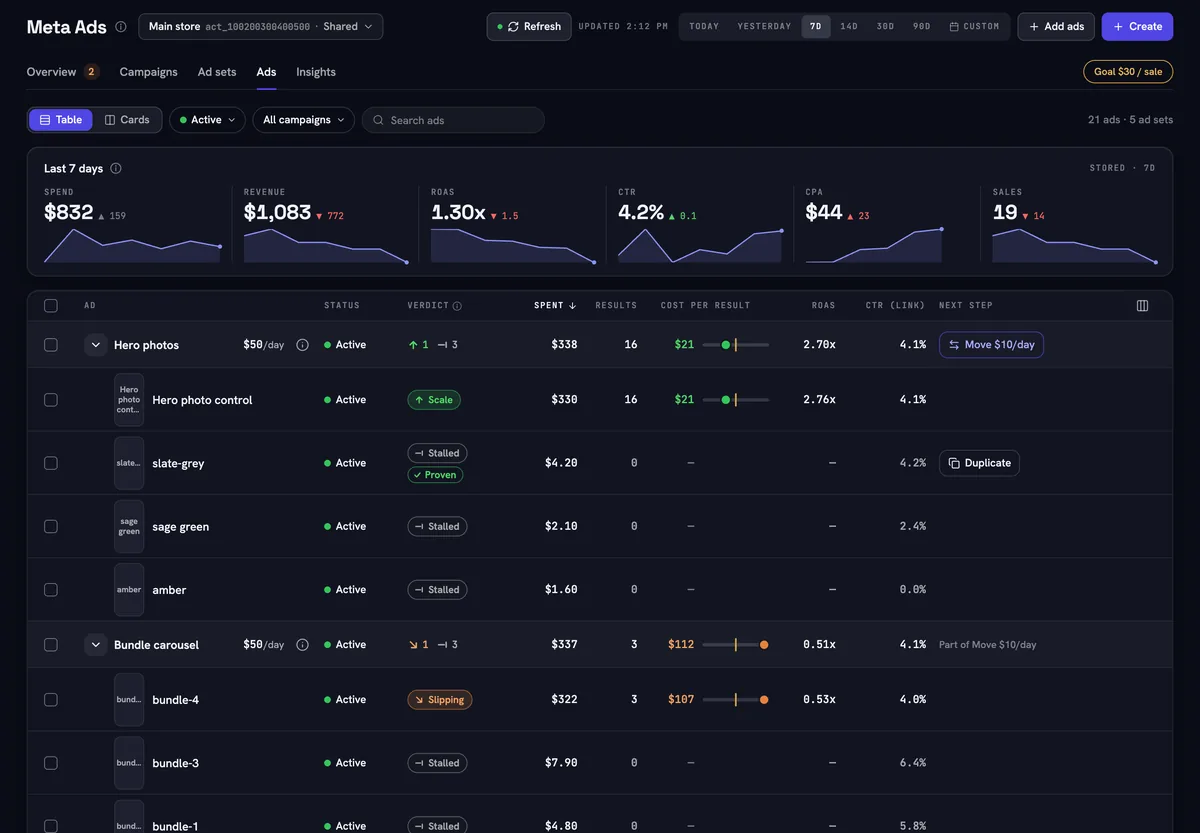Viewport: 1200px width, 833px height.
Task: Check the slate-grey ad checkbox
Action: click(x=51, y=463)
